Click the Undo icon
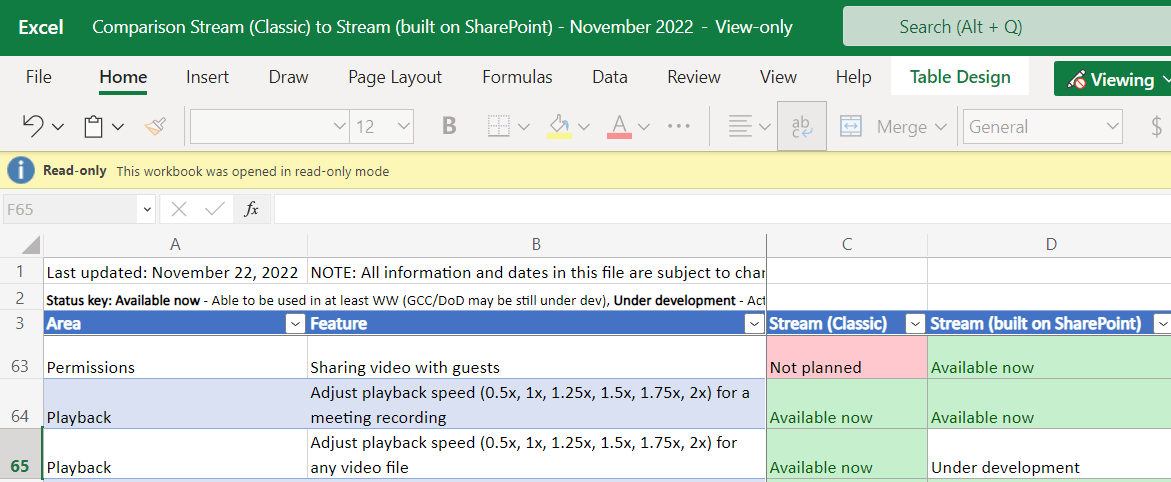 pyautogui.click(x=33, y=126)
